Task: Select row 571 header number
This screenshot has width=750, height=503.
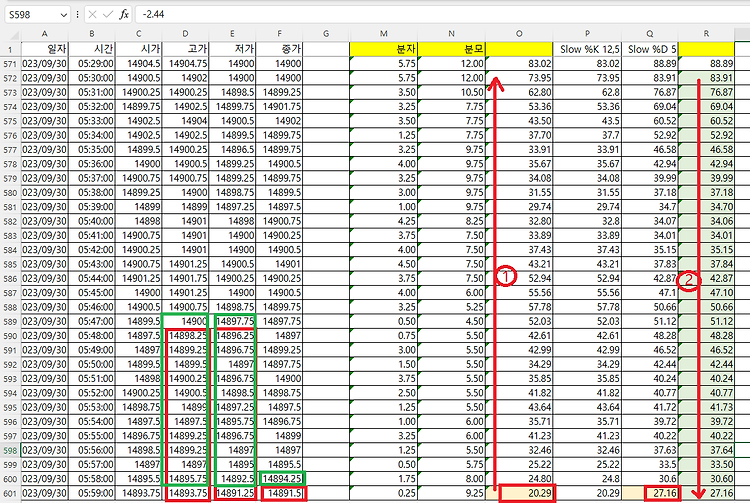Action: (10, 64)
